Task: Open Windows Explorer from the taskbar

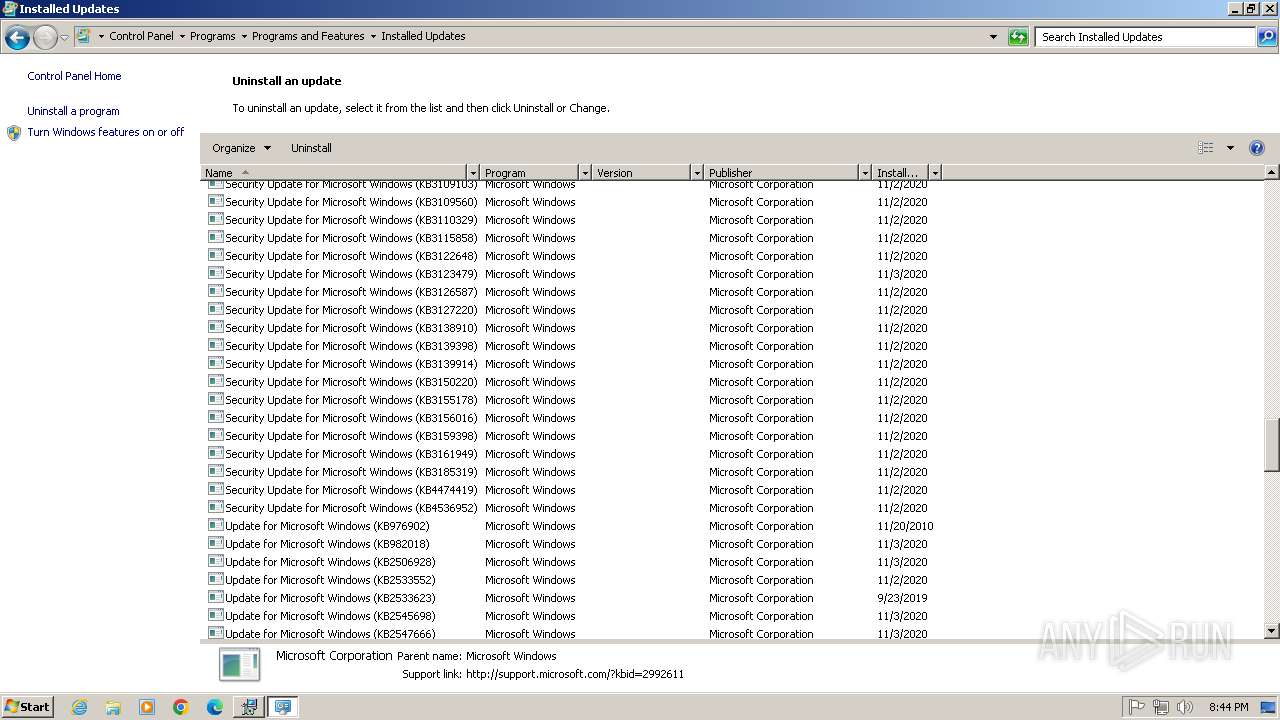Action: pos(113,707)
